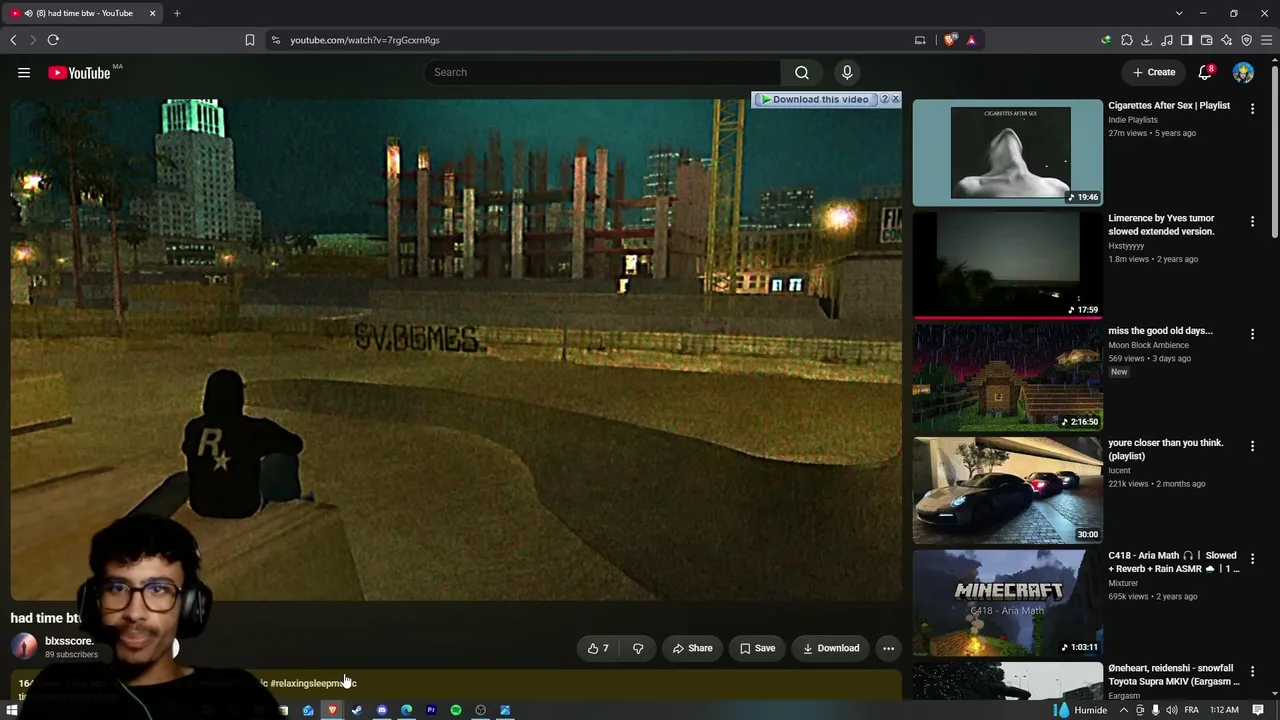Open 'Cigarettes After Sex | Playlist' title

[x=1169, y=105]
